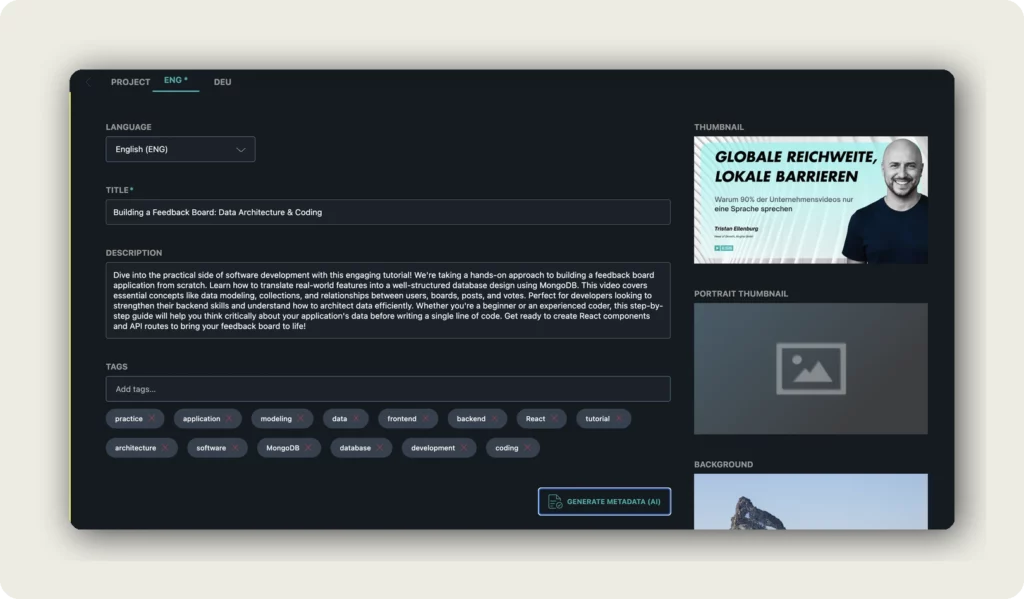The height and width of the screenshot is (599, 1024).
Task: Click the BACKGROUND heading
Action: (724, 464)
